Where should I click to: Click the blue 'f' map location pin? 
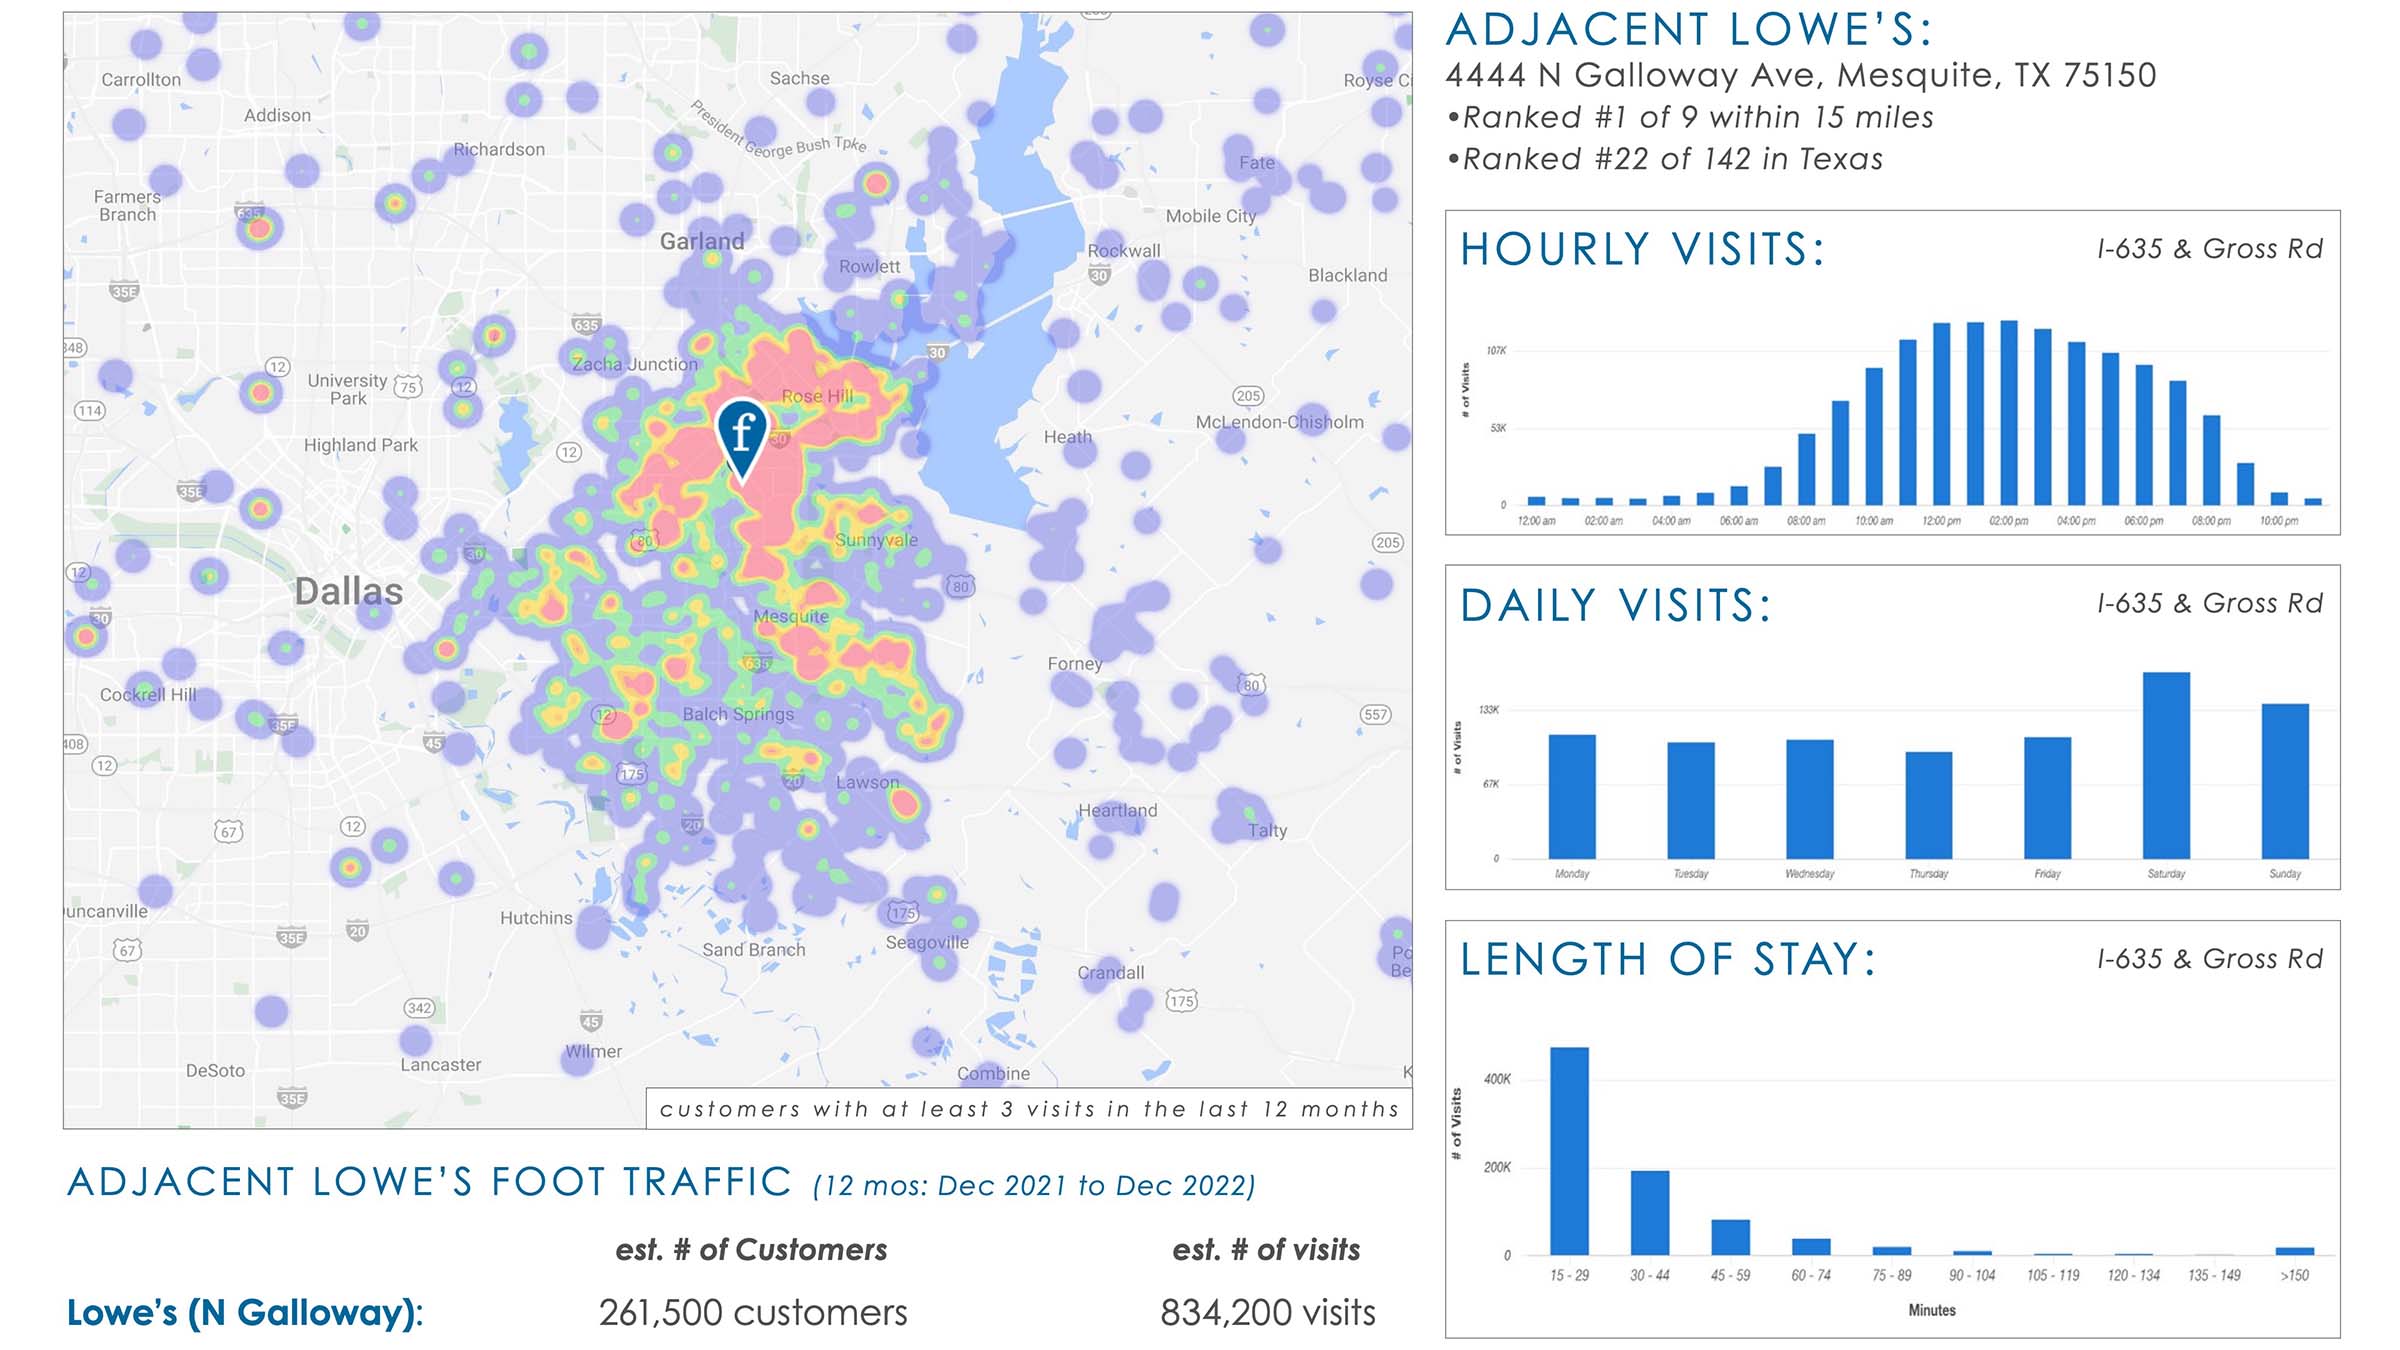[x=742, y=434]
